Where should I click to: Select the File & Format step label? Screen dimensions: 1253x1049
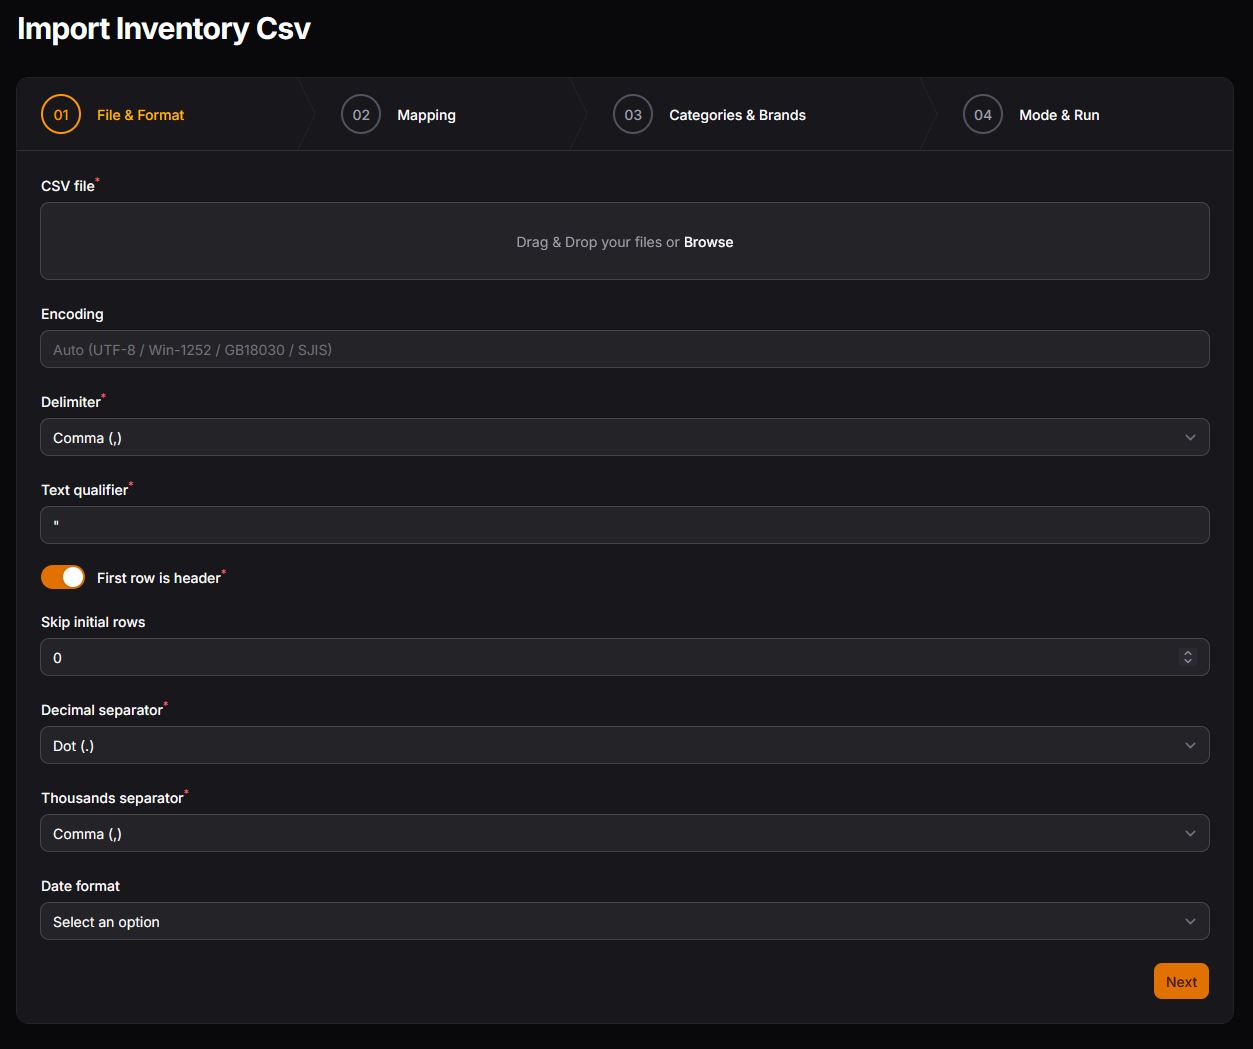pyautogui.click(x=140, y=115)
